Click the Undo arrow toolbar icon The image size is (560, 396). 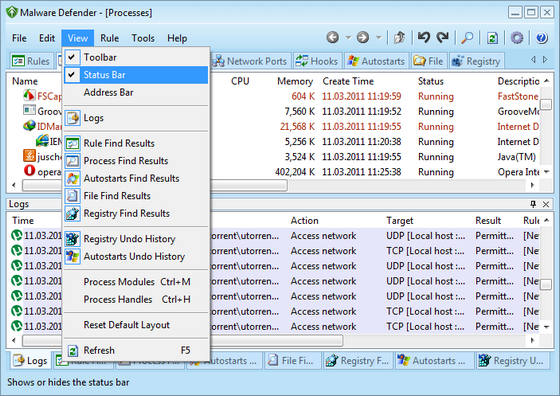(x=424, y=37)
